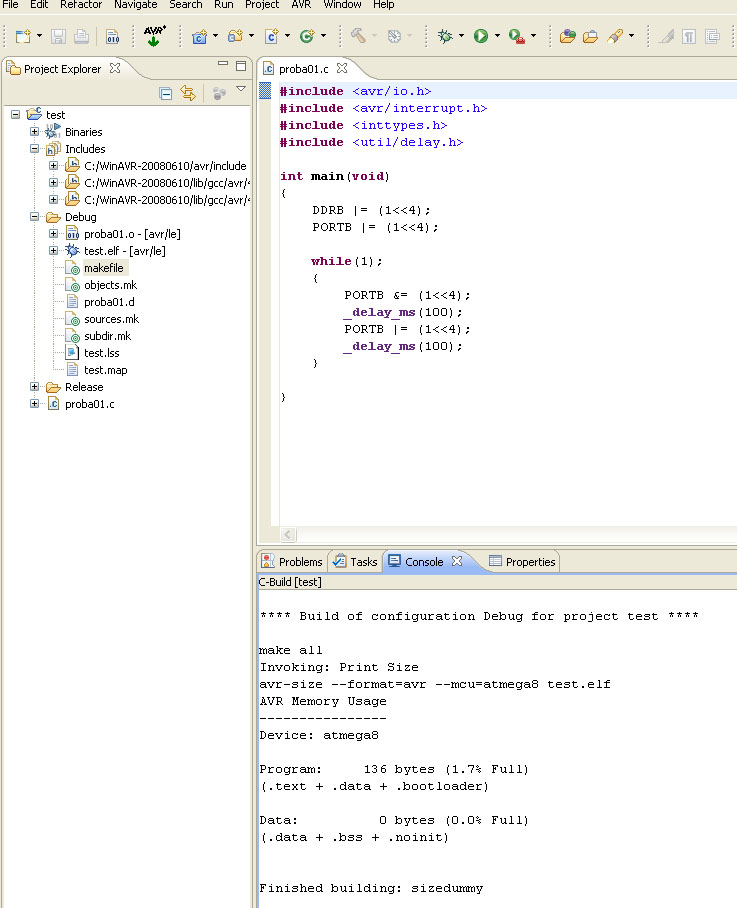Switch to the Problems tab
The image size is (737, 908).
click(300, 562)
